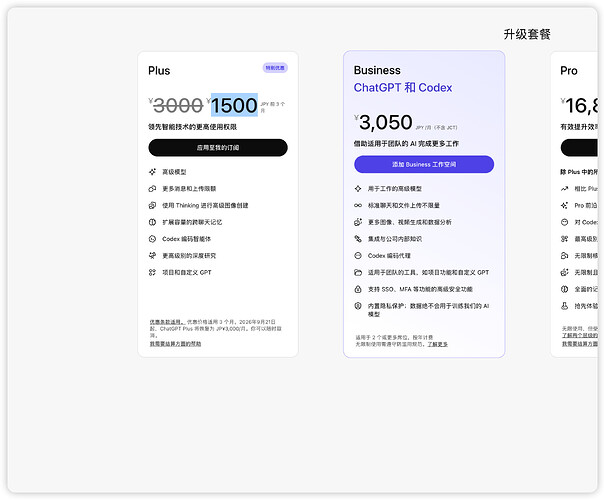Click the struck-through 3000 price

(178, 106)
